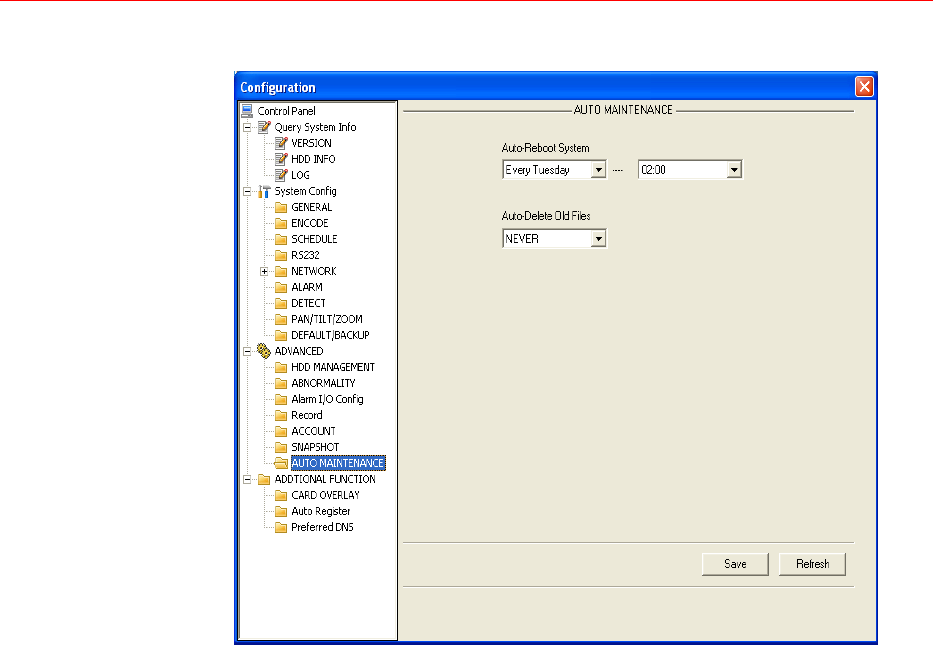Collapse the ADDTIONAL FUNCTION tree node
Image resolution: width=933 pixels, height=645 pixels.
pyautogui.click(x=248, y=480)
